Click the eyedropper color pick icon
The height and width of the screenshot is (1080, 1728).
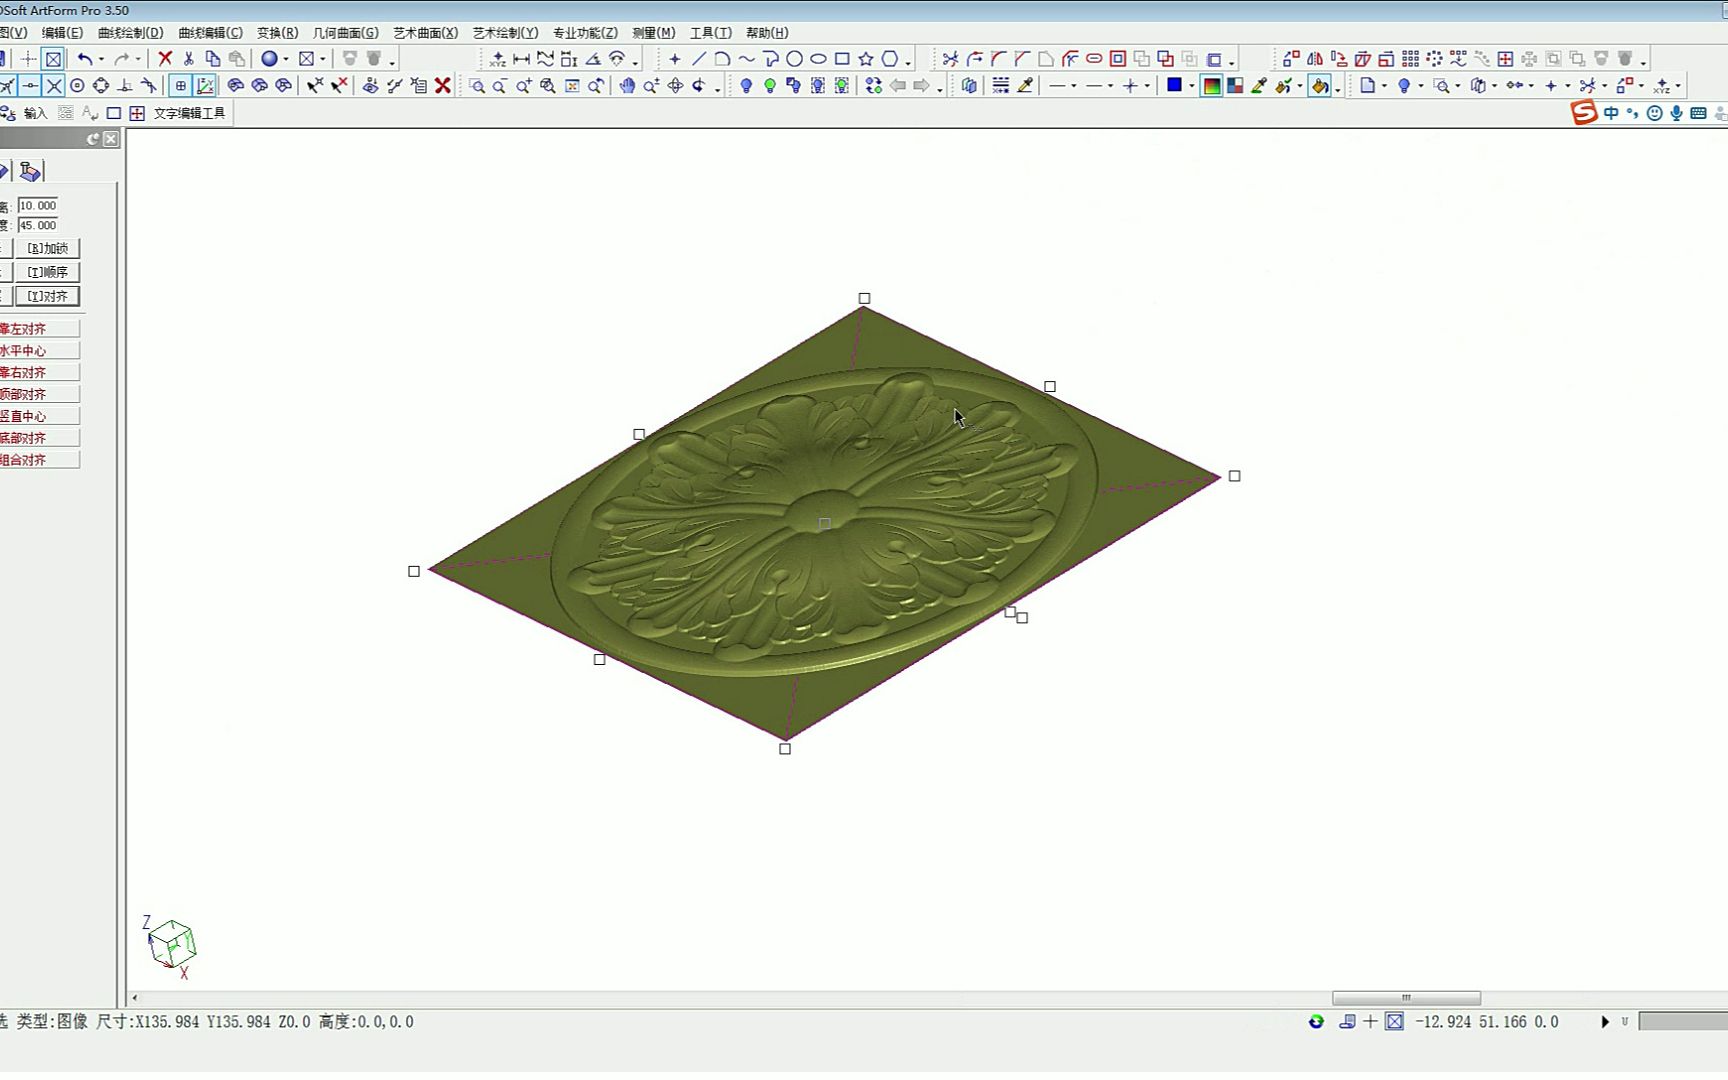click(1259, 86)
